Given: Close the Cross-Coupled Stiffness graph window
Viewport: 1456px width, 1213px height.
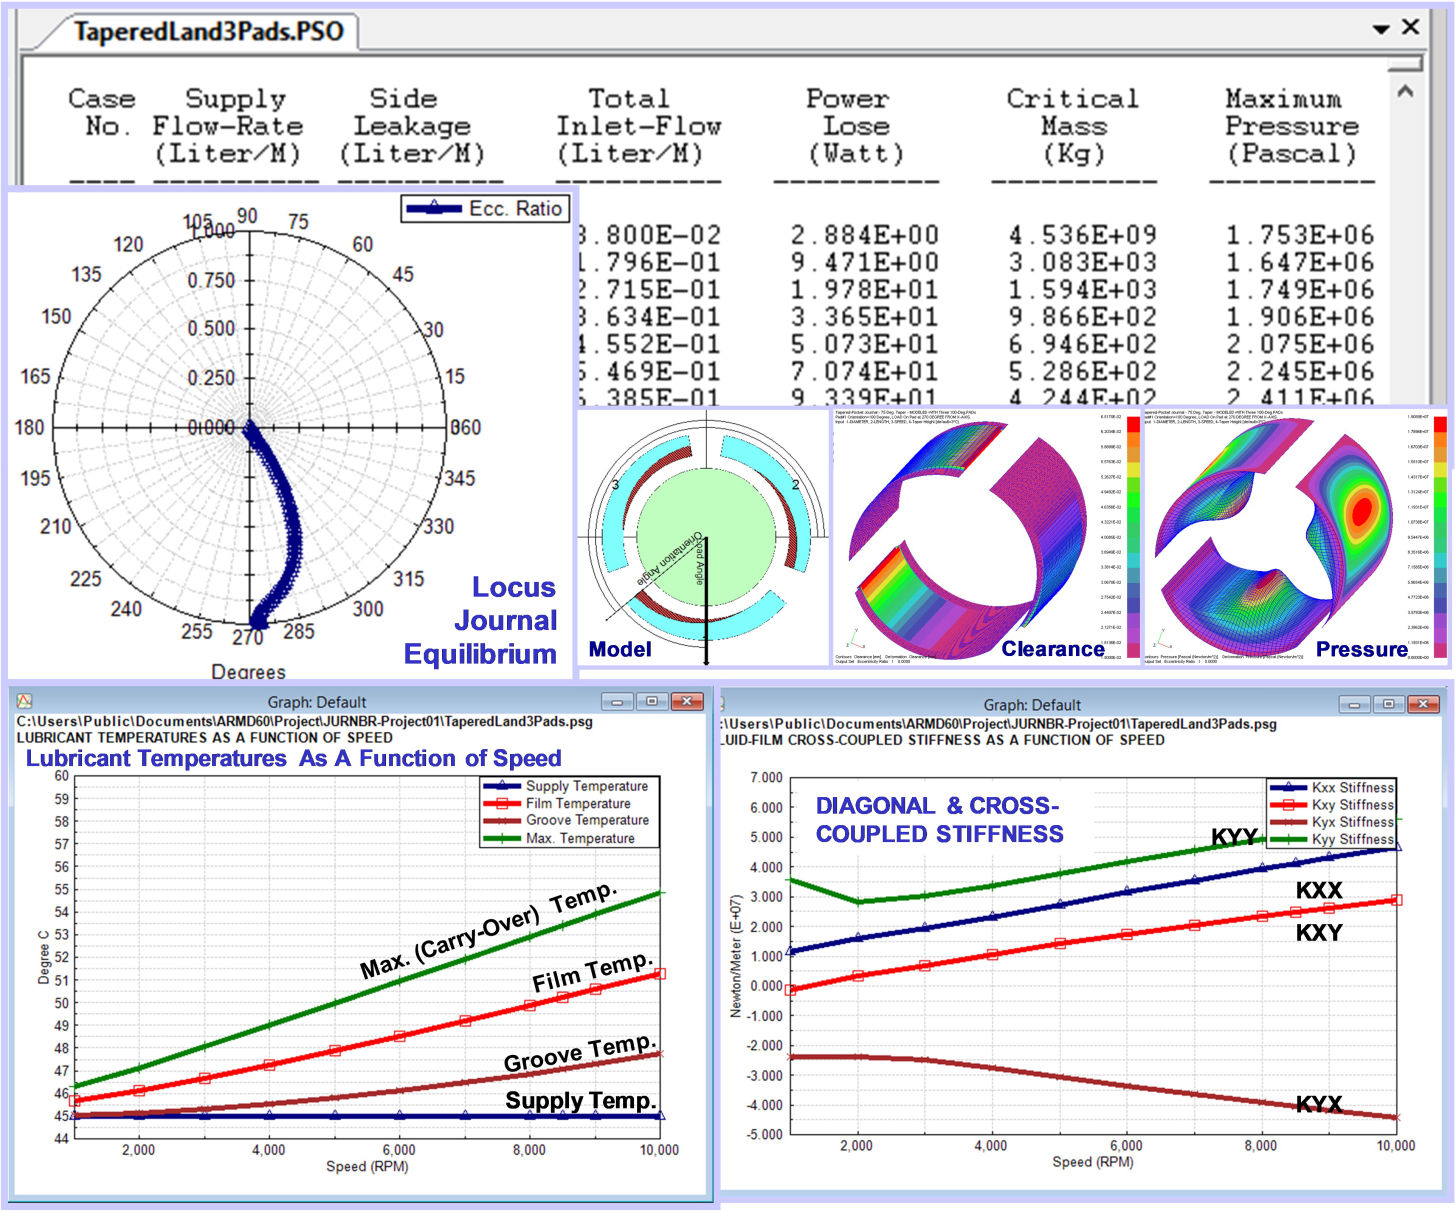Looking at the screenshot, I should 1423,705.
